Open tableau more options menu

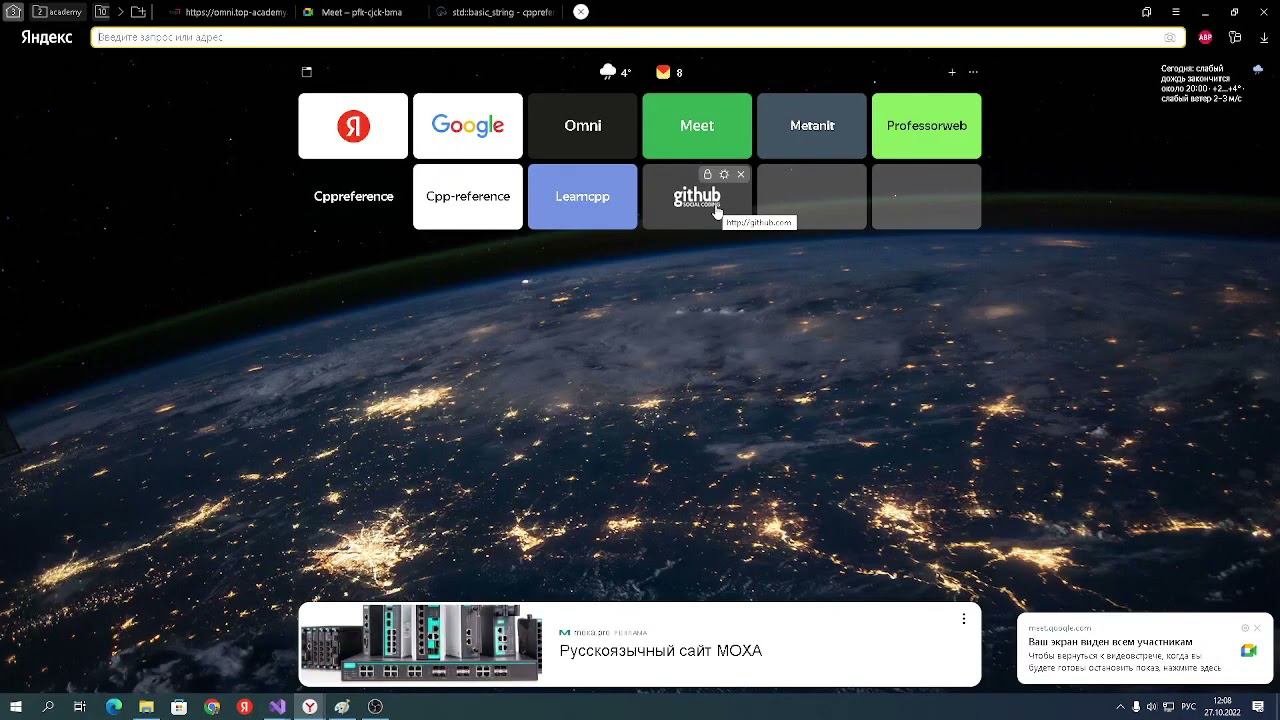(973, 72)
